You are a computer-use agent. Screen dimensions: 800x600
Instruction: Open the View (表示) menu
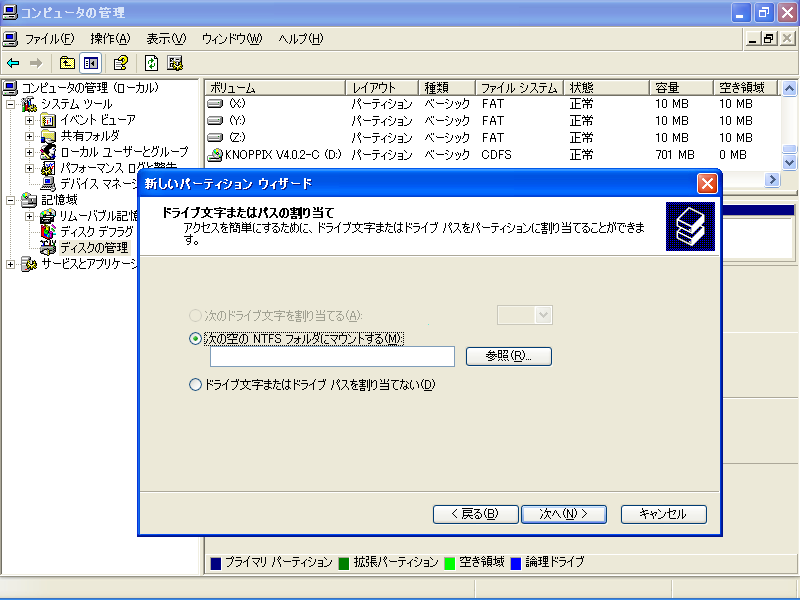(166, 39)
